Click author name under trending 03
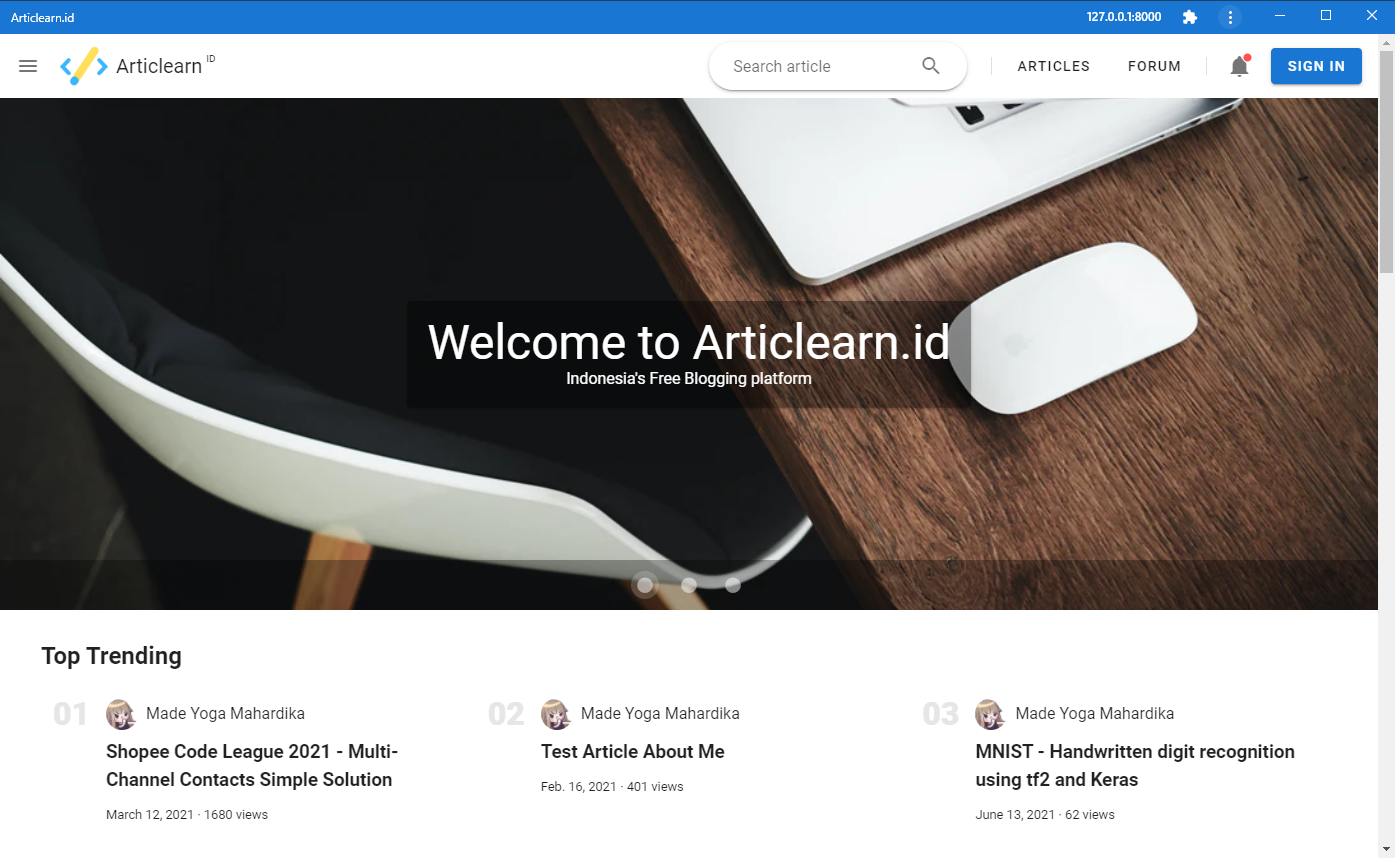The image size is (1395, 858). pos(1095,714)
